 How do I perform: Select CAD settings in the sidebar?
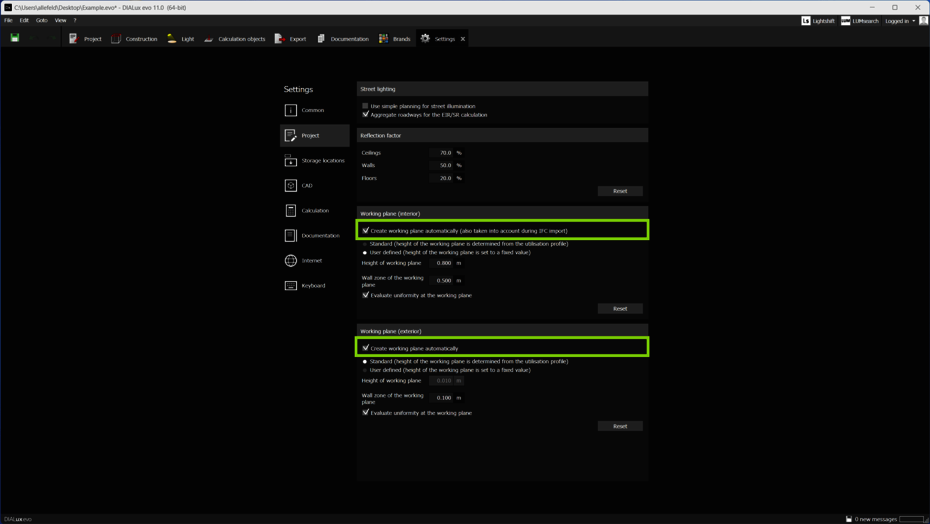[306, 186]
